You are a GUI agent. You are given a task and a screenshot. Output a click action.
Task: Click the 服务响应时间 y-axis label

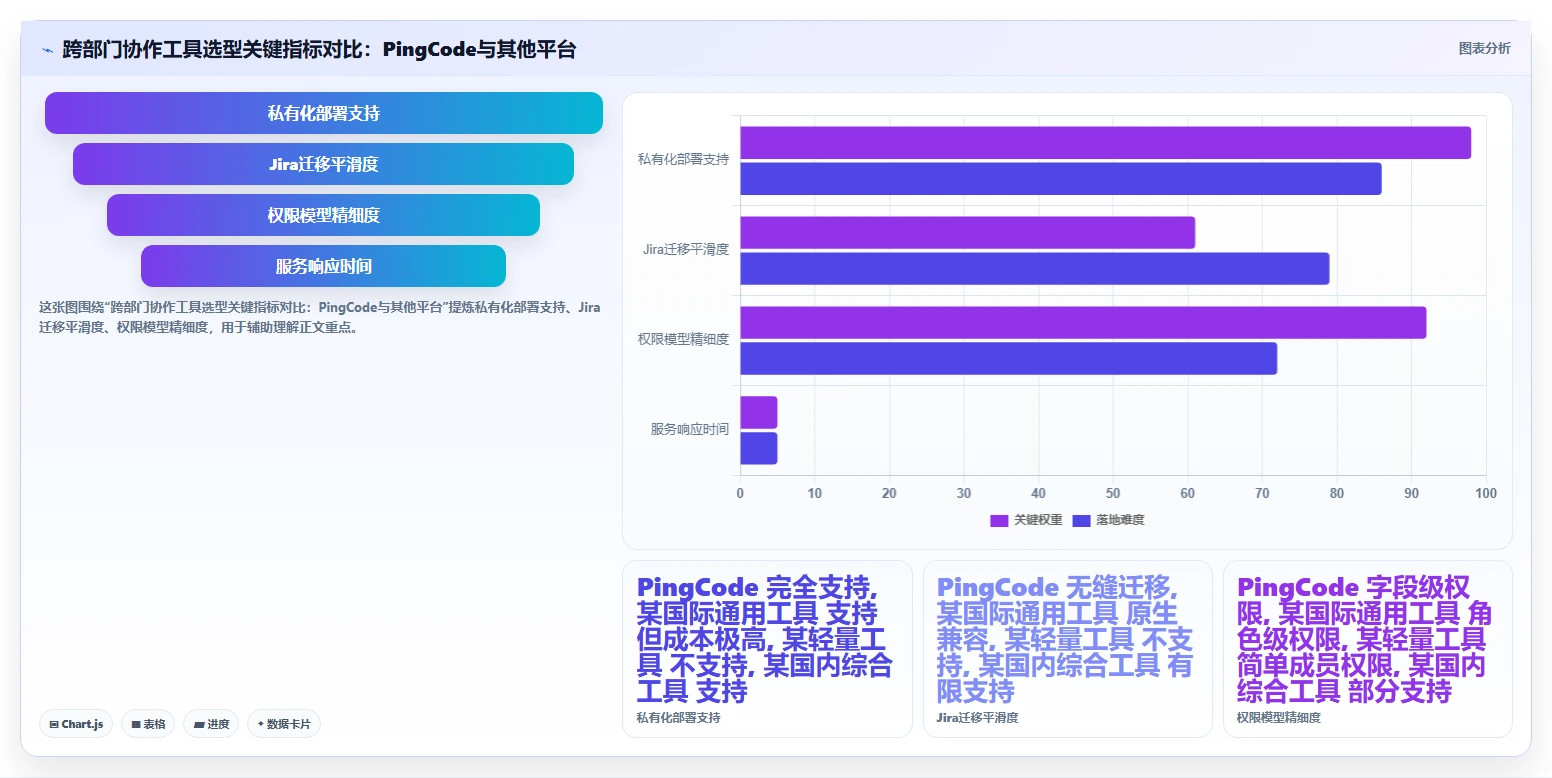689,429
